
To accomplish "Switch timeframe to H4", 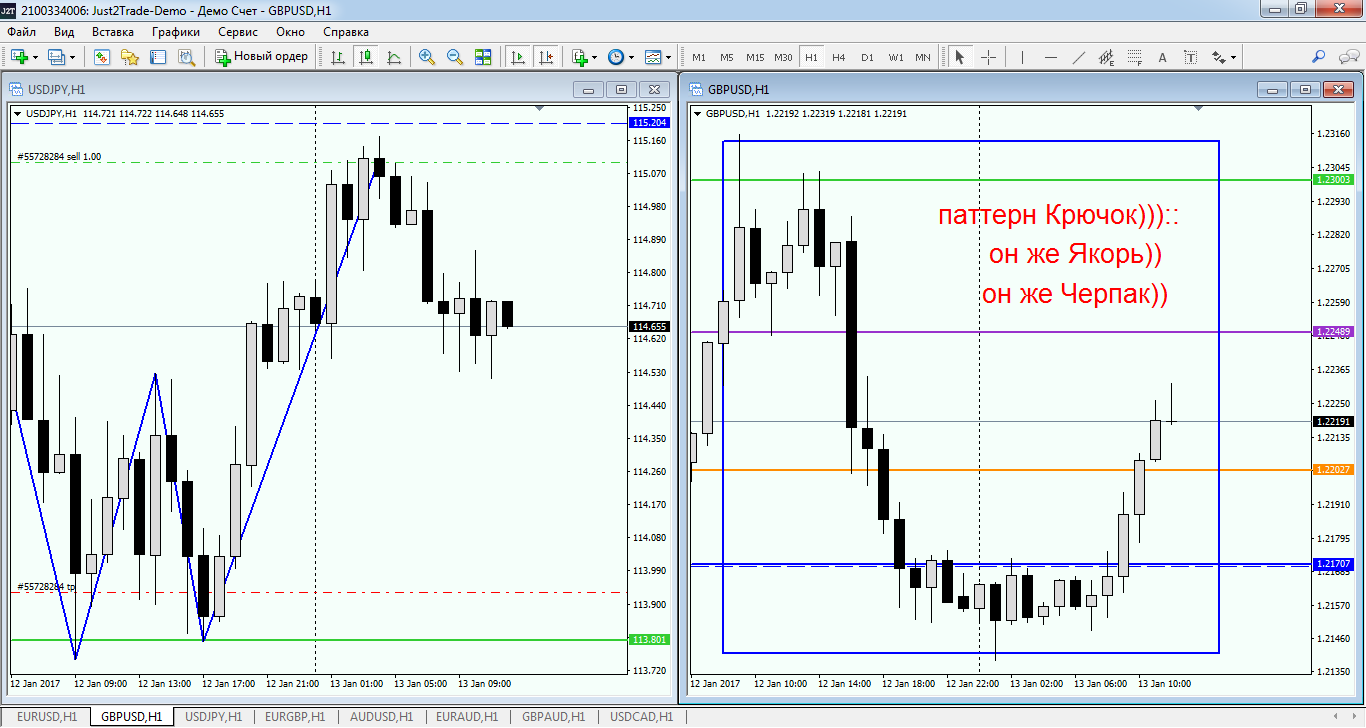I will [838, 57].
